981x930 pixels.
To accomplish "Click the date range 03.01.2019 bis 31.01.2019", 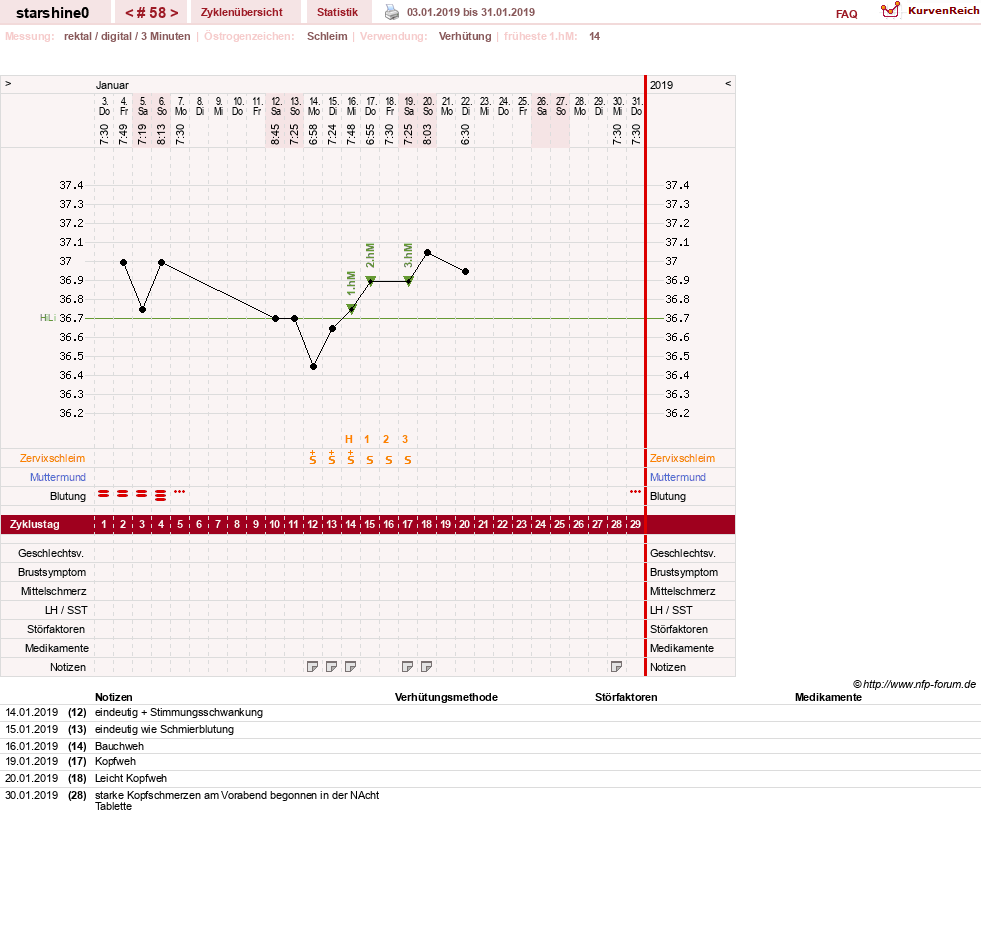I will pos(470,12).
